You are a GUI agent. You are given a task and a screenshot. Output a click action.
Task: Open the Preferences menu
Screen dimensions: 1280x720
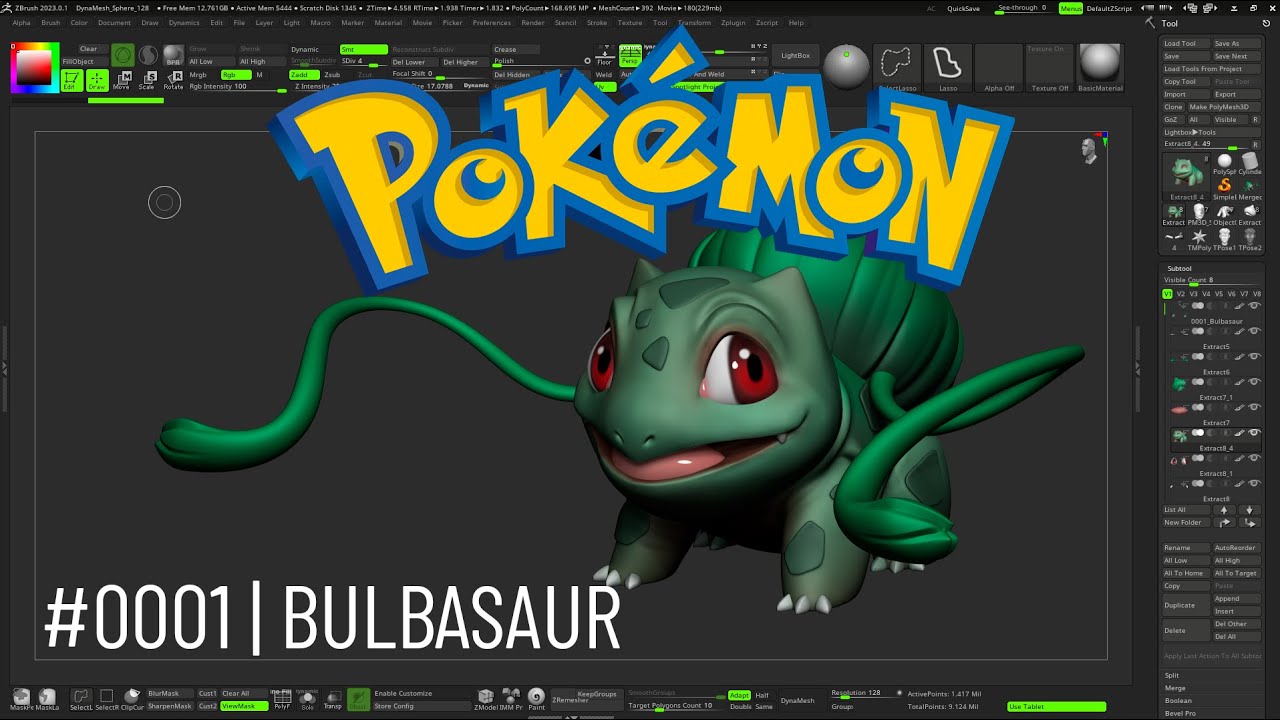tap(491, 22)
